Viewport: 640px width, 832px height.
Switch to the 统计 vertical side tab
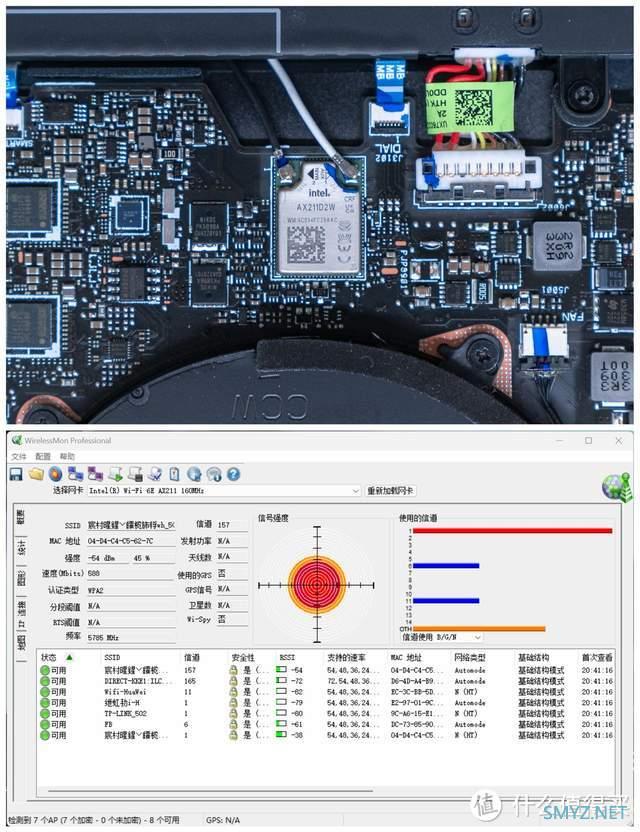21,548
